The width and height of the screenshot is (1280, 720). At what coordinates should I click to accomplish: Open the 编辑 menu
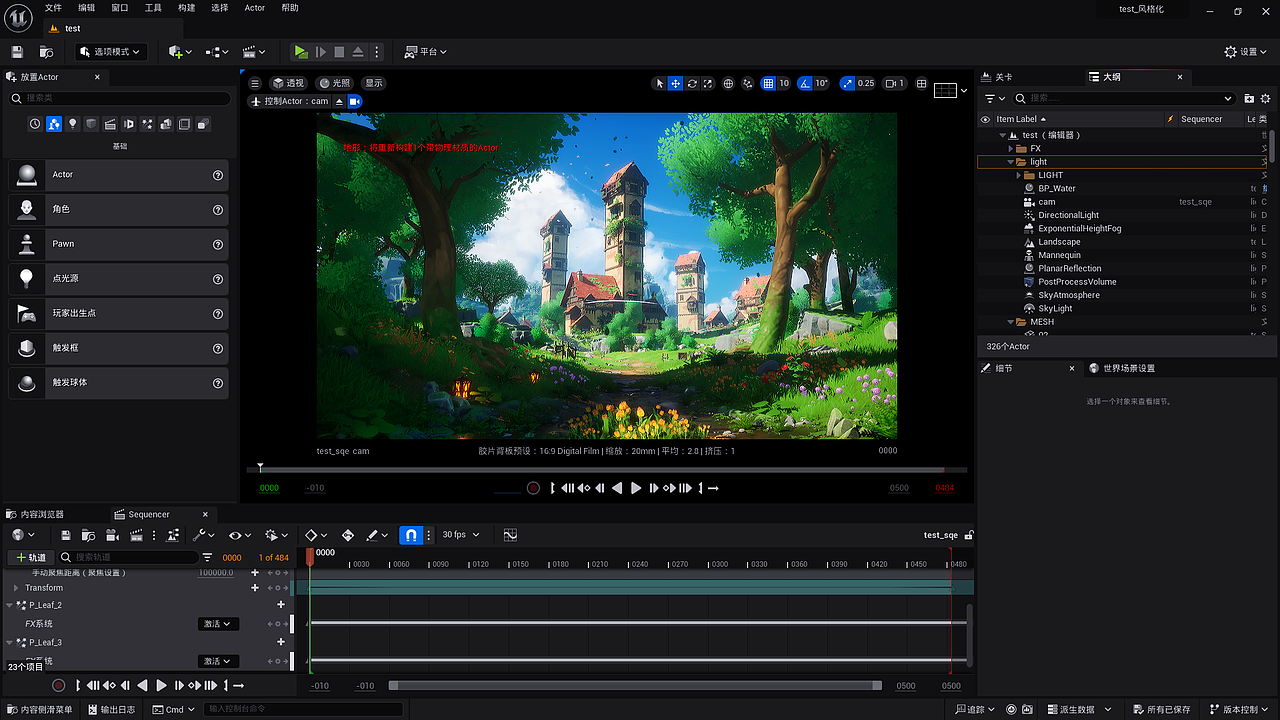(x=87, y=8)
